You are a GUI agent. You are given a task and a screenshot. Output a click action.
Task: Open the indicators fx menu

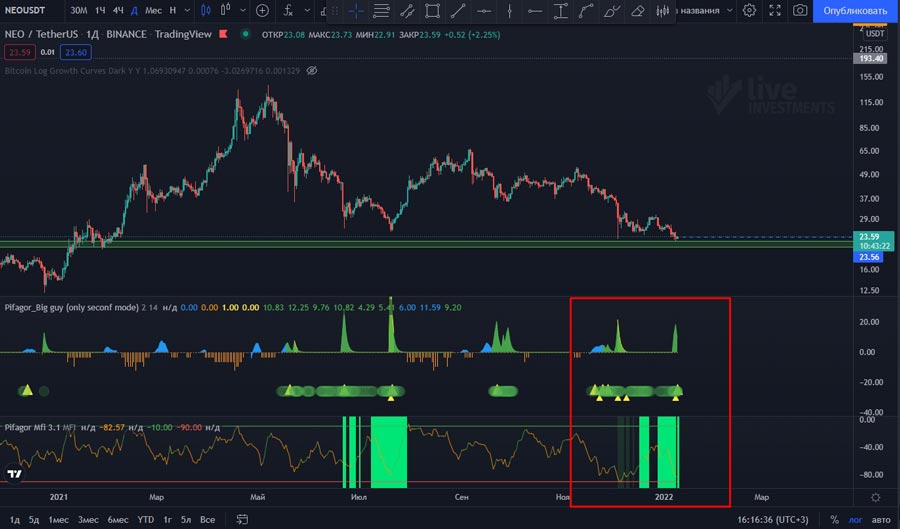289,11
